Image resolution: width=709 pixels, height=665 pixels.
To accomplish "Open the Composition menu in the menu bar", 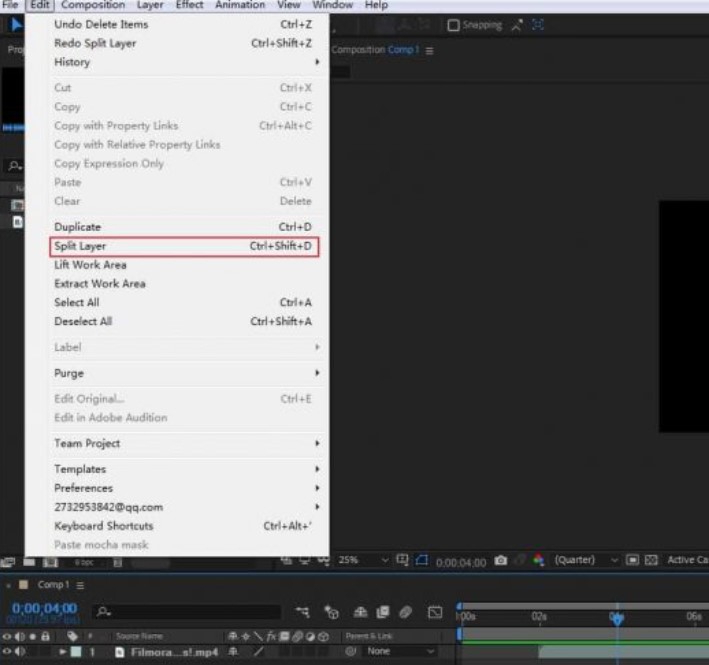I will coord(93,5).
